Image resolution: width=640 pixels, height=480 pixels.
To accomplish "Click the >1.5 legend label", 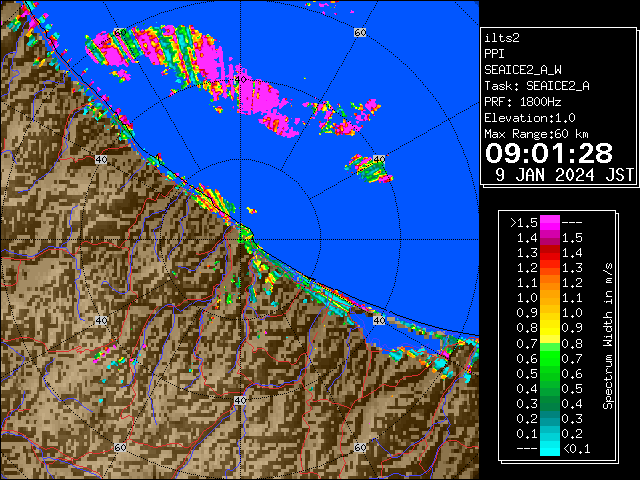I will click(523, 223).
